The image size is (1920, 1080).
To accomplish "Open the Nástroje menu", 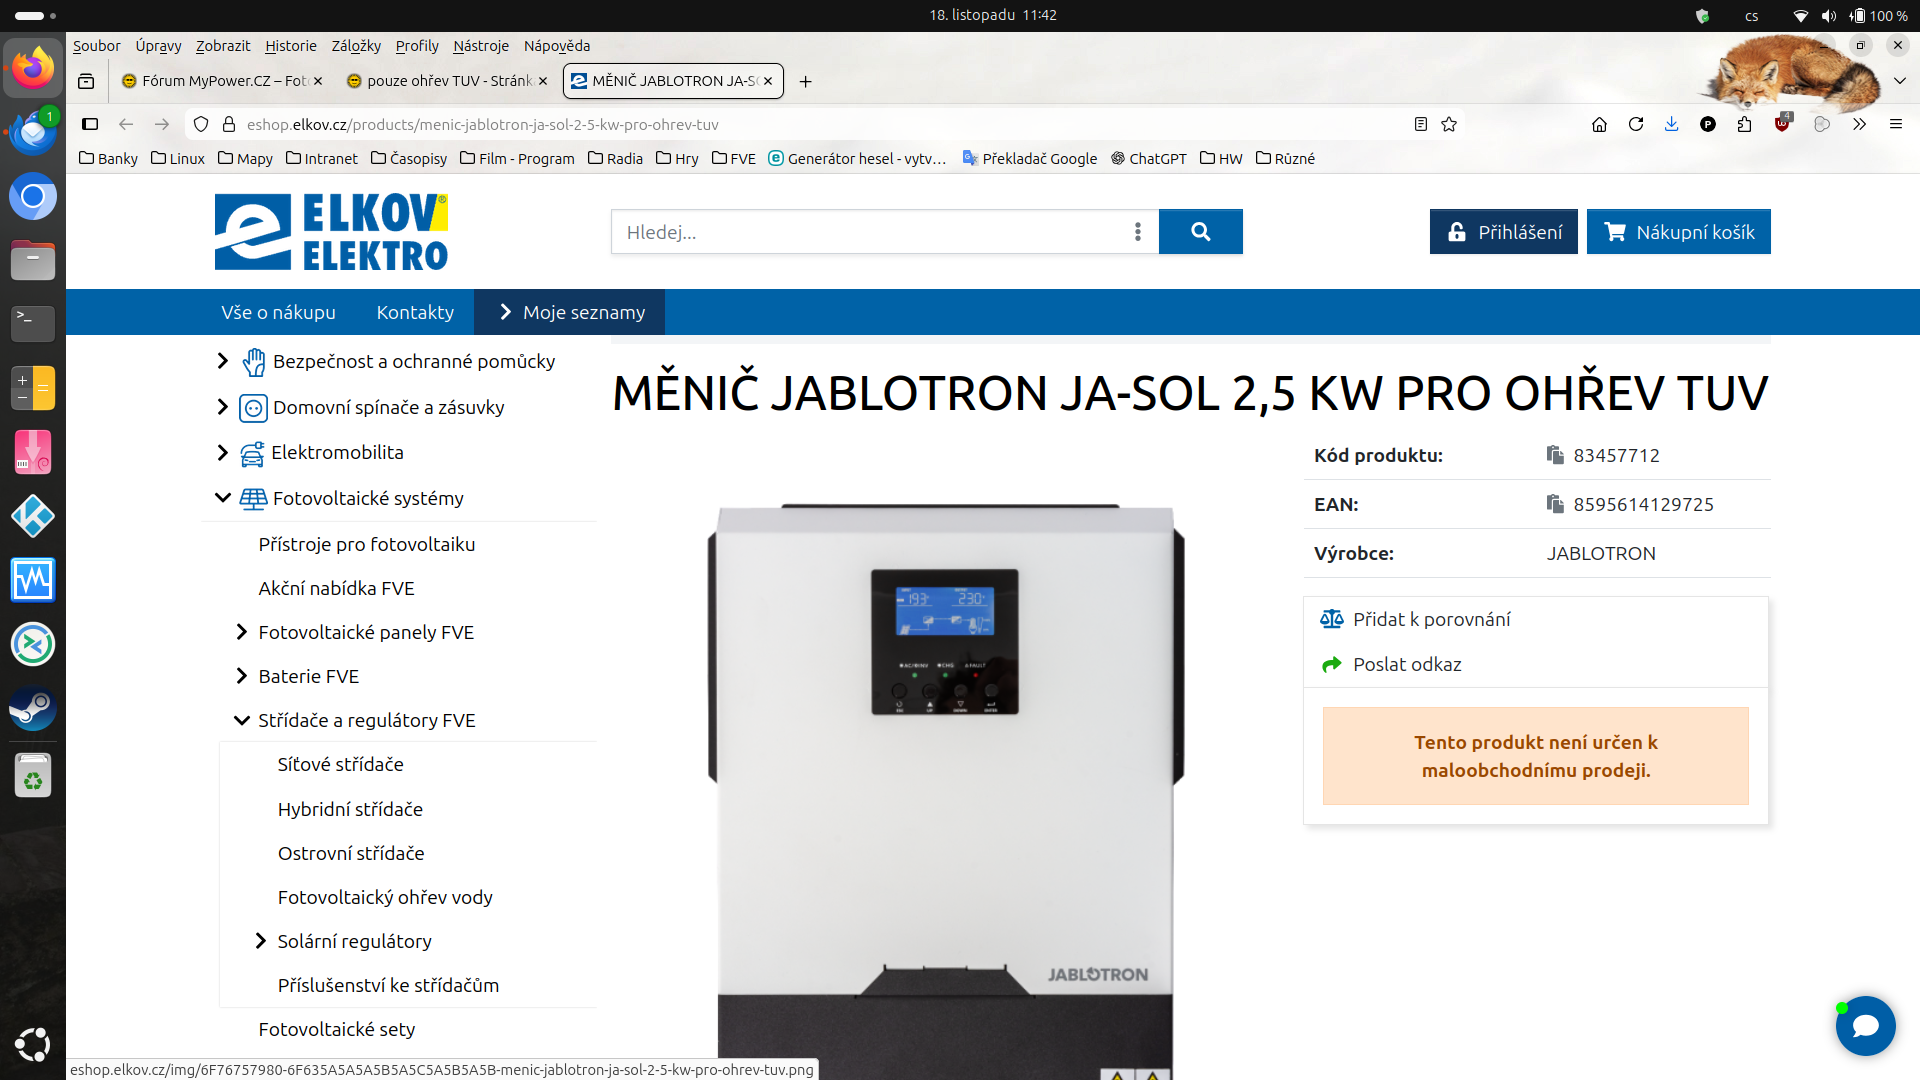I will click(481, 46).
